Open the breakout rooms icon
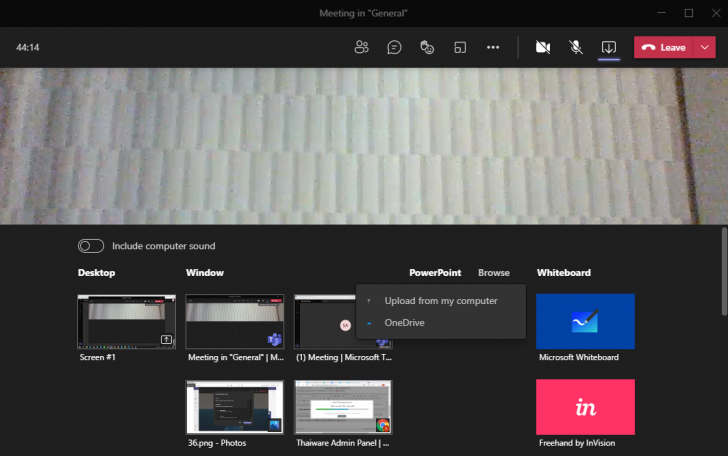Screen dimensions: 728x456 pyautogui.click(x=460, y=47)
